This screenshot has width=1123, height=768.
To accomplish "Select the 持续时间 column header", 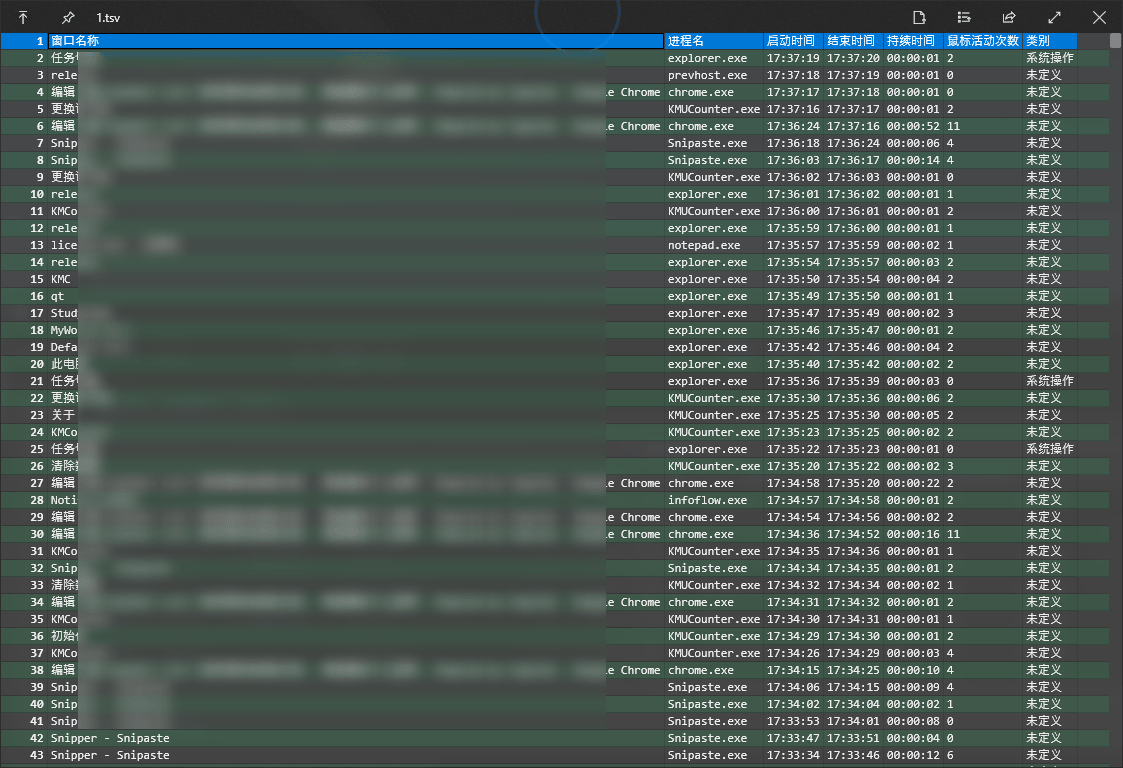I will (913, 41).
